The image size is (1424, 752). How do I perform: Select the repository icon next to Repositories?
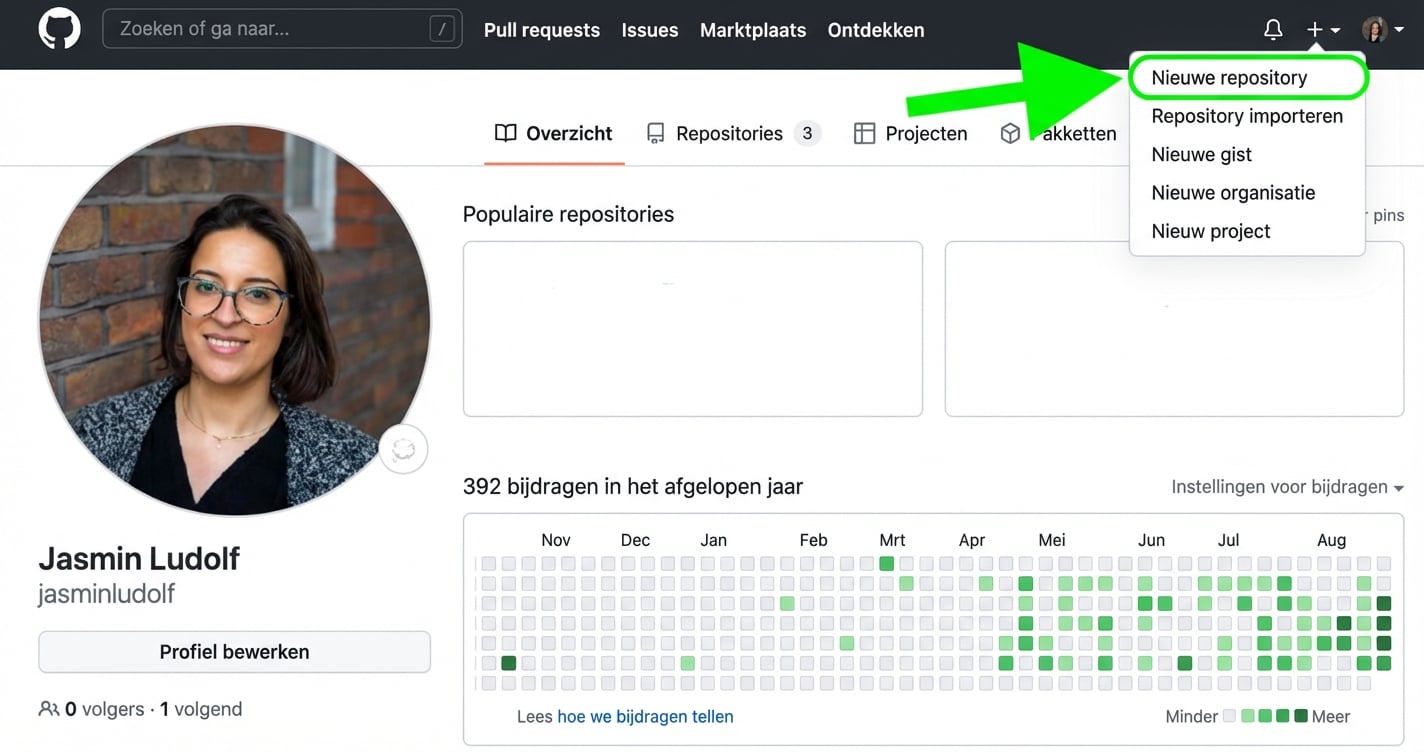[x=655, y=132]
